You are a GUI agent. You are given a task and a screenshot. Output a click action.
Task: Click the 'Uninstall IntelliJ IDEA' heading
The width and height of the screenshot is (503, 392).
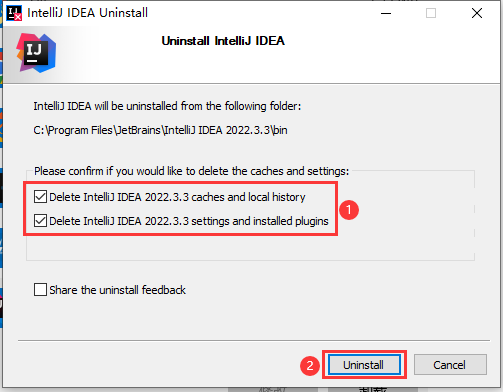pyautogui.click(x=223, y=41)
